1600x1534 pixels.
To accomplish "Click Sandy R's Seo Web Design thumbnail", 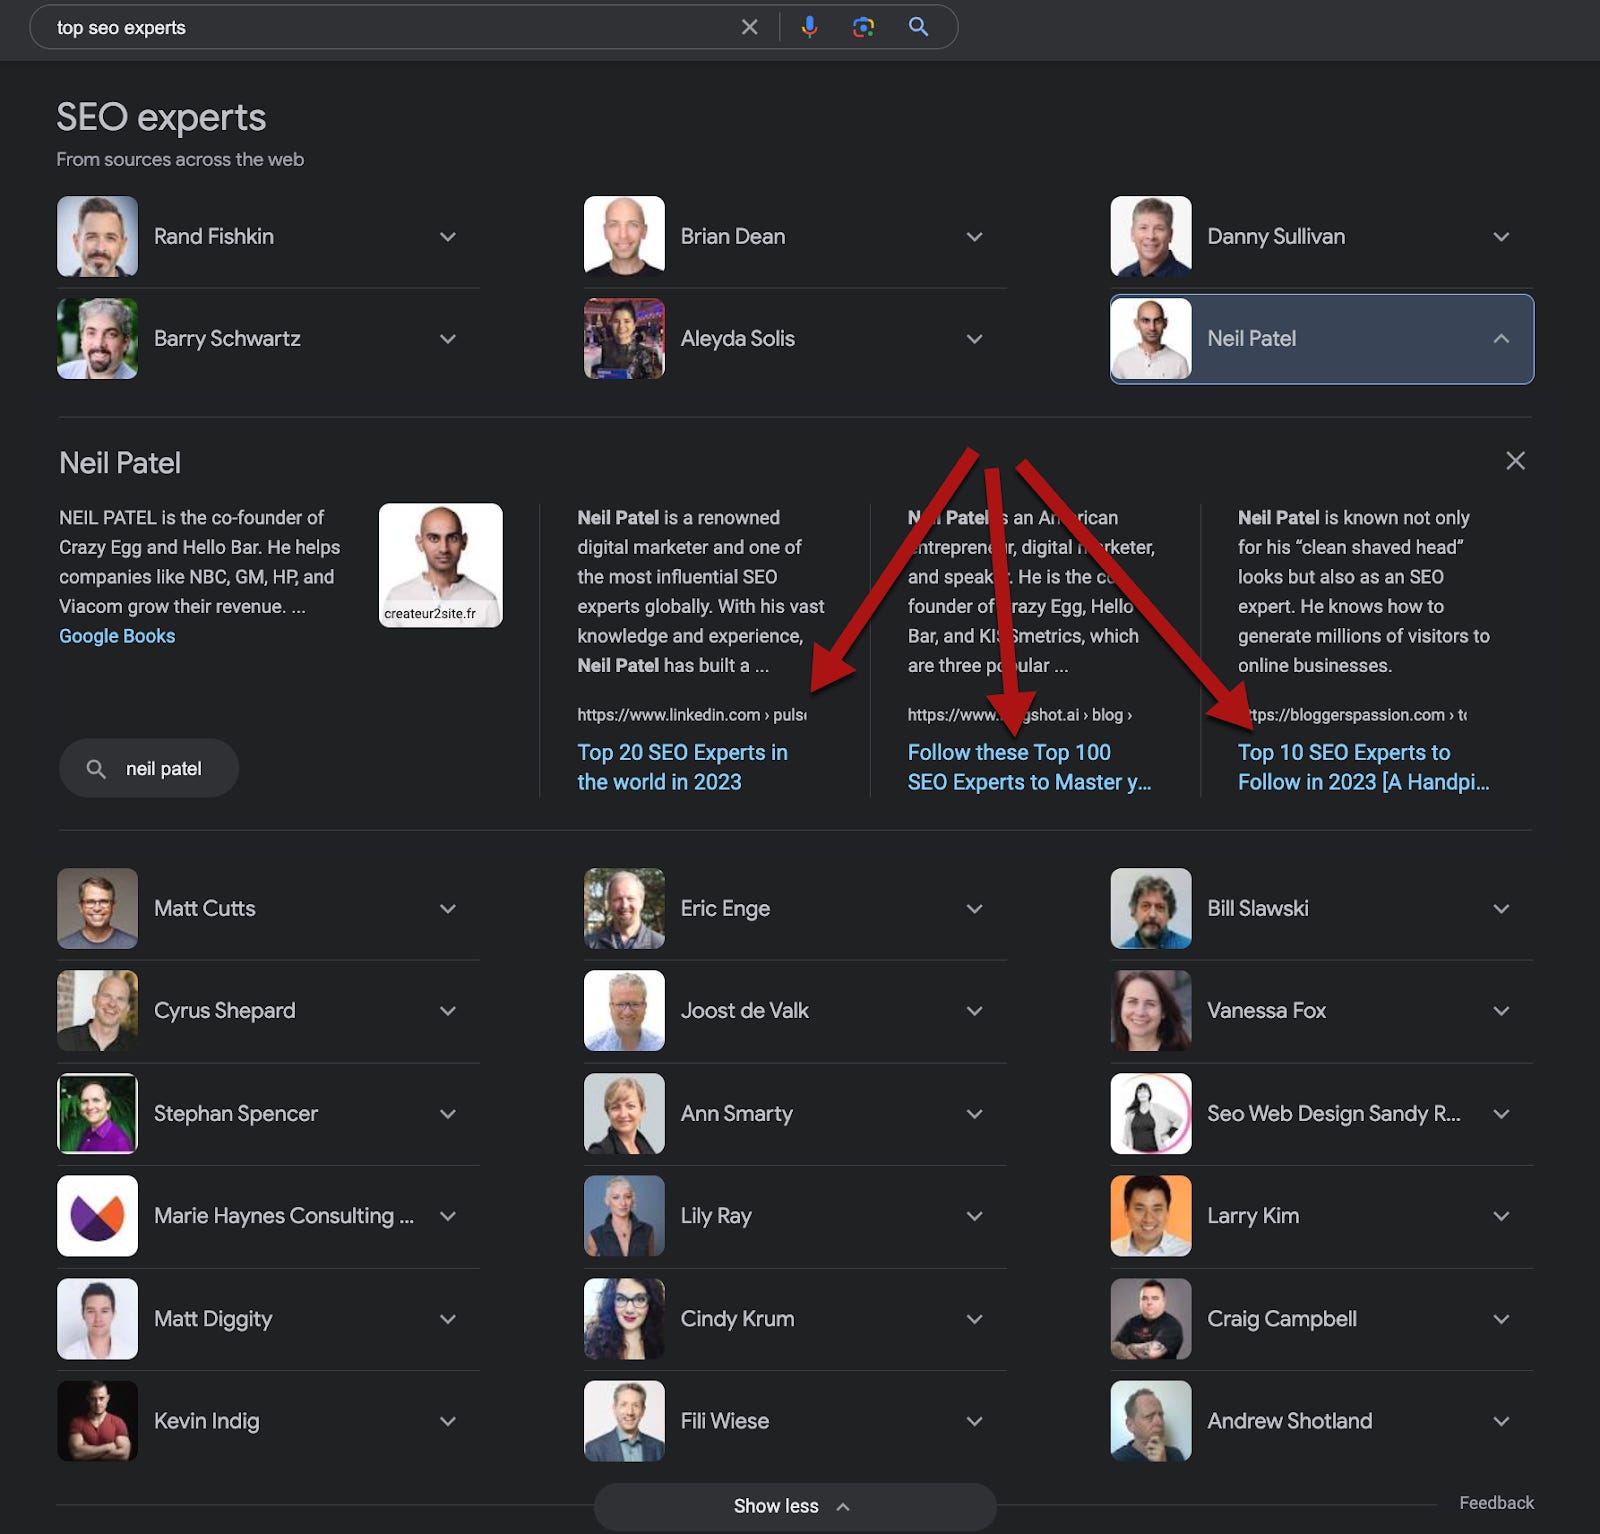I will click(x=1151, y=1113).
